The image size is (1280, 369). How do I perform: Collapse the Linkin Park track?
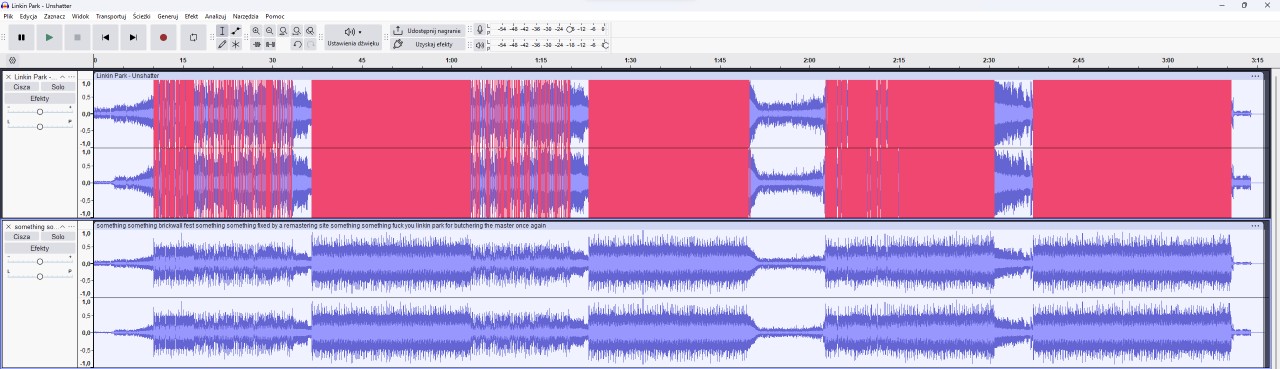point(62,77)
